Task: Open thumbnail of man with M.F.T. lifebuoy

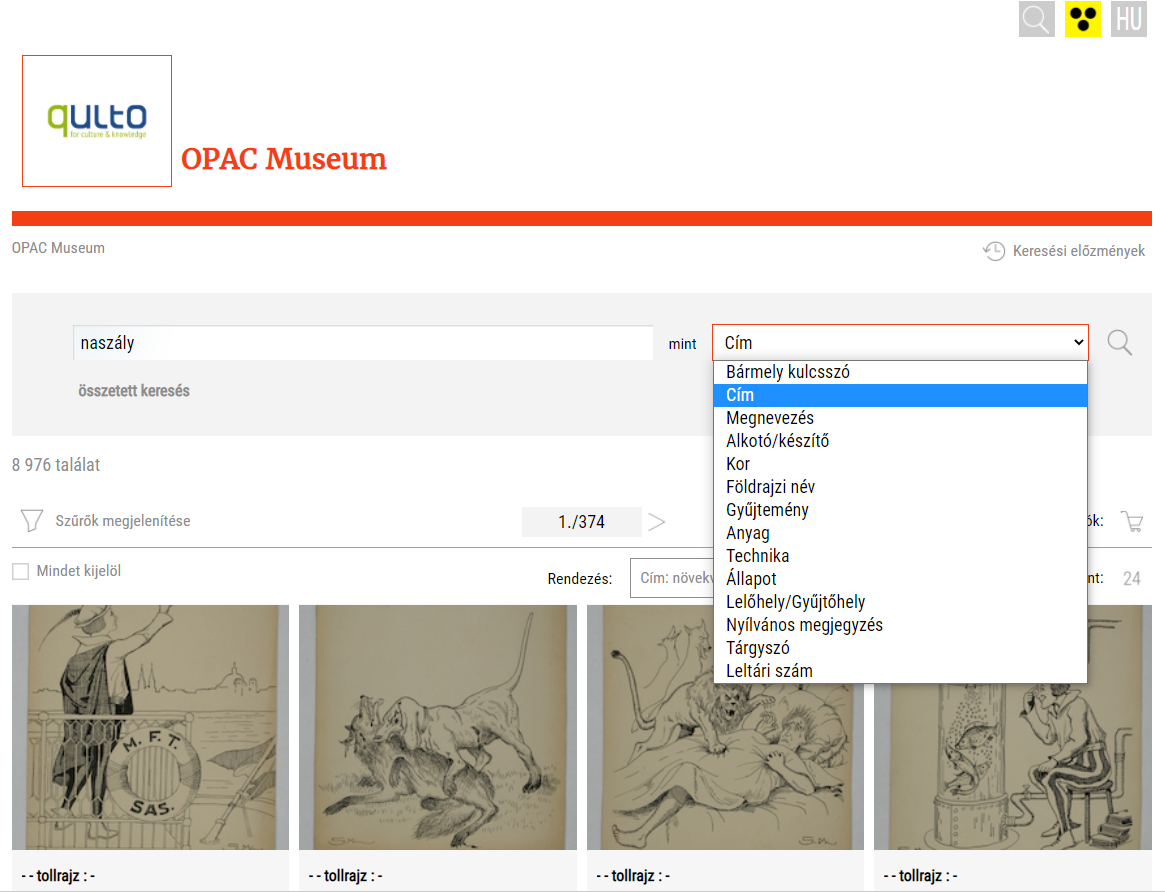Action: 151,727
